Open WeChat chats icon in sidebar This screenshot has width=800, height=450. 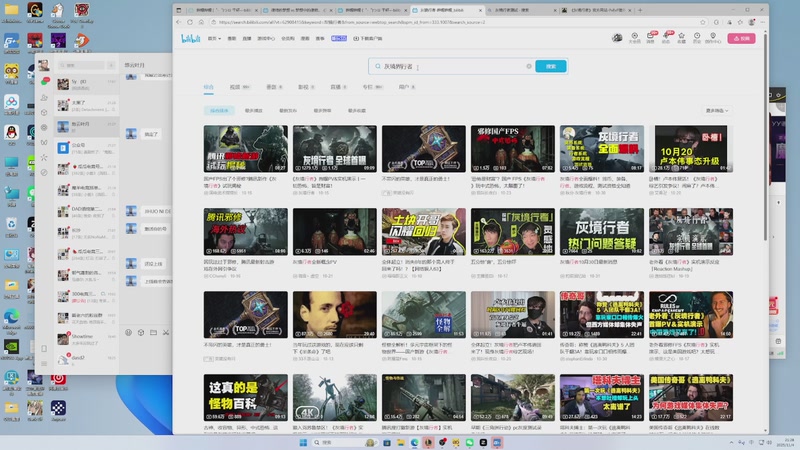coord(44,82)
